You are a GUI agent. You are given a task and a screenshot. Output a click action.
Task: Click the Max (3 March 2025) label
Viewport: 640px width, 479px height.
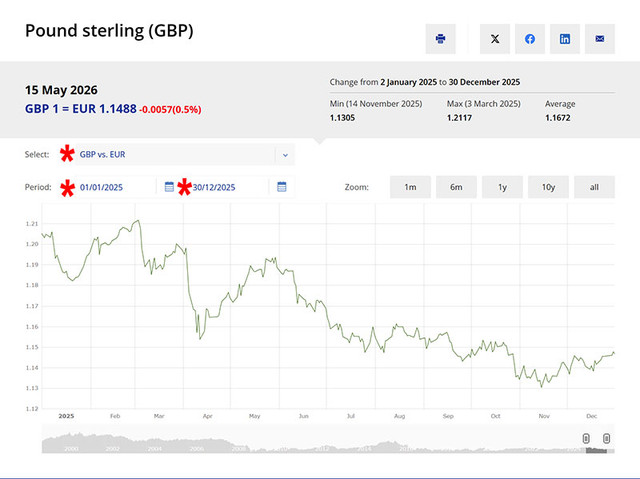click(484, 104)
